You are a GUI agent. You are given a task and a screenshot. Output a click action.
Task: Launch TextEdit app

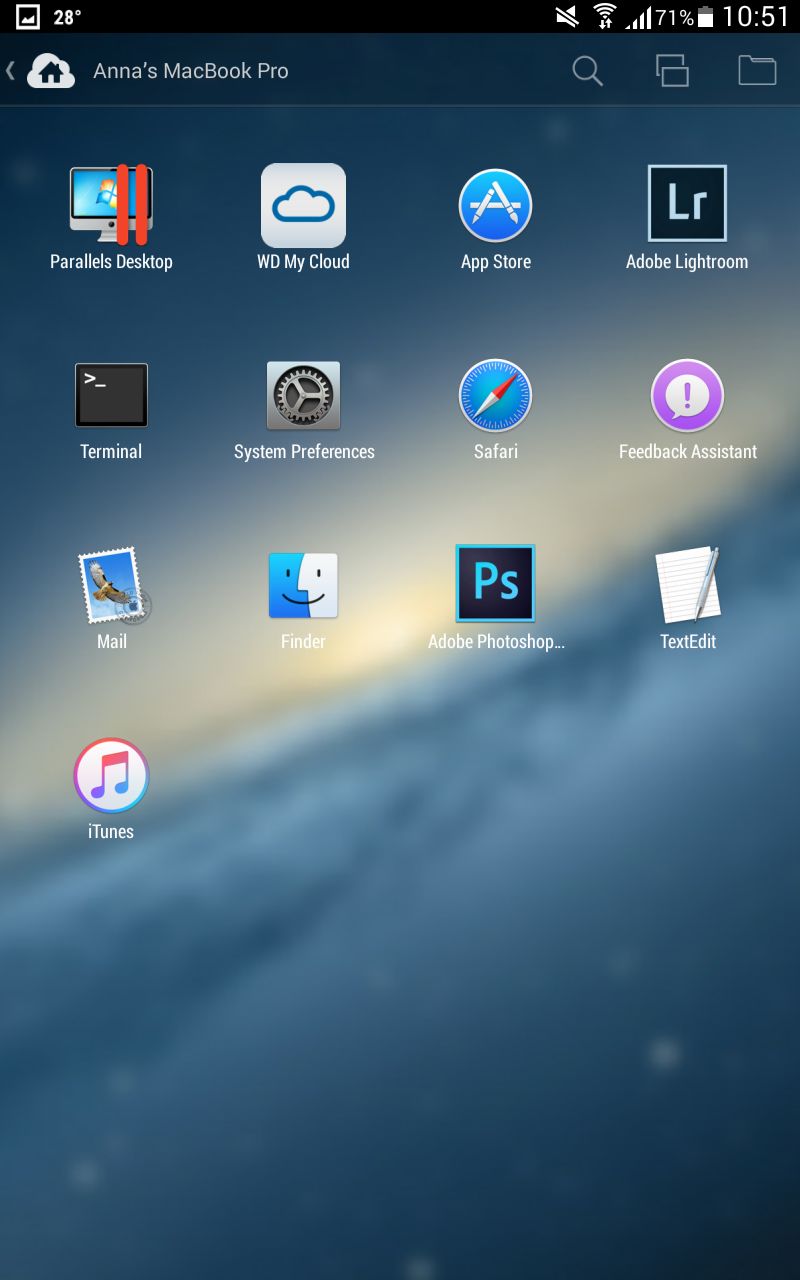688,584
